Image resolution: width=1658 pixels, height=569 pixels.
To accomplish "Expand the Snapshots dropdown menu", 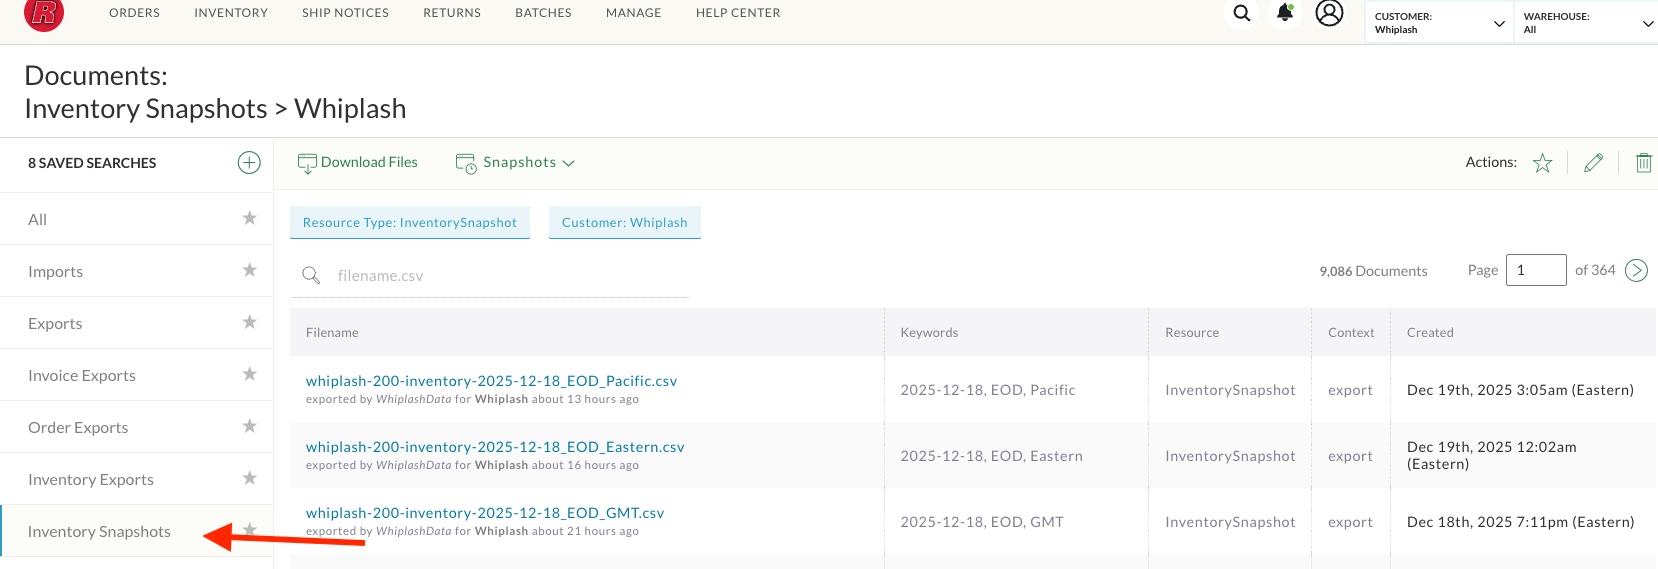I will [x=516, y=162].
